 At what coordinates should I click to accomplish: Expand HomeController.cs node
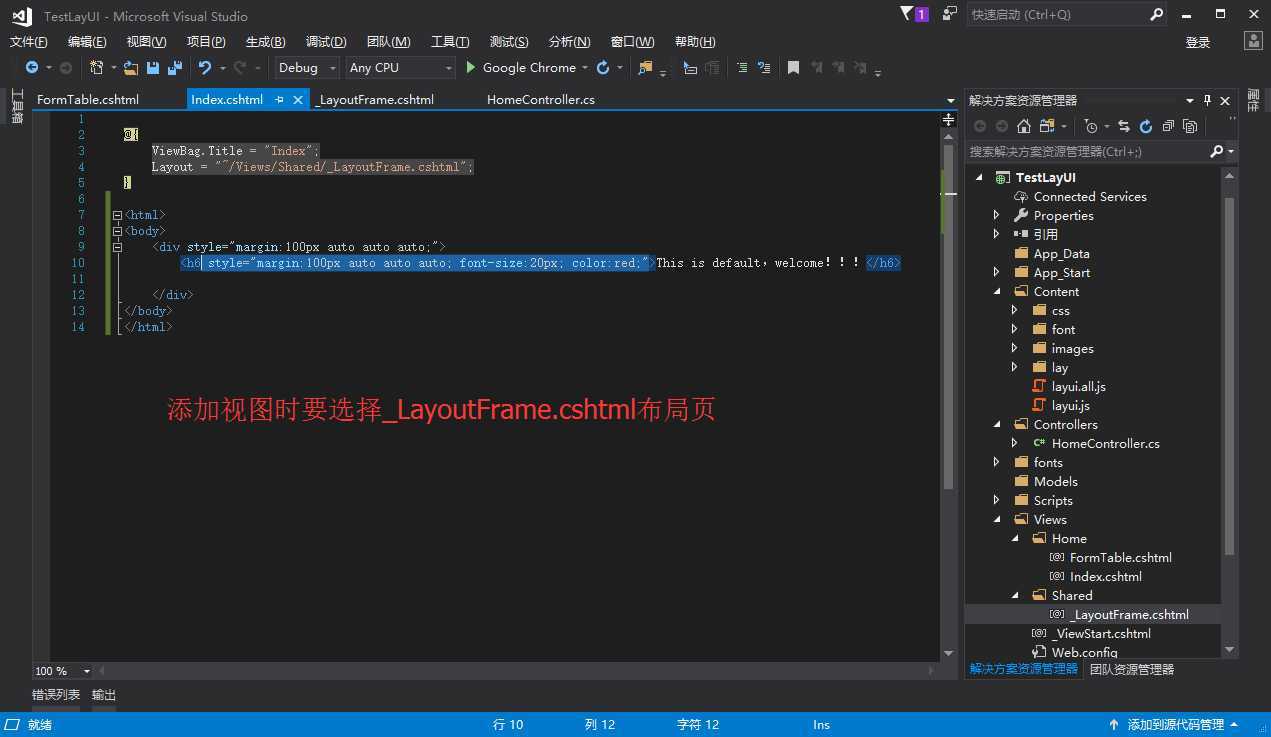click(x=1014, y=444)
